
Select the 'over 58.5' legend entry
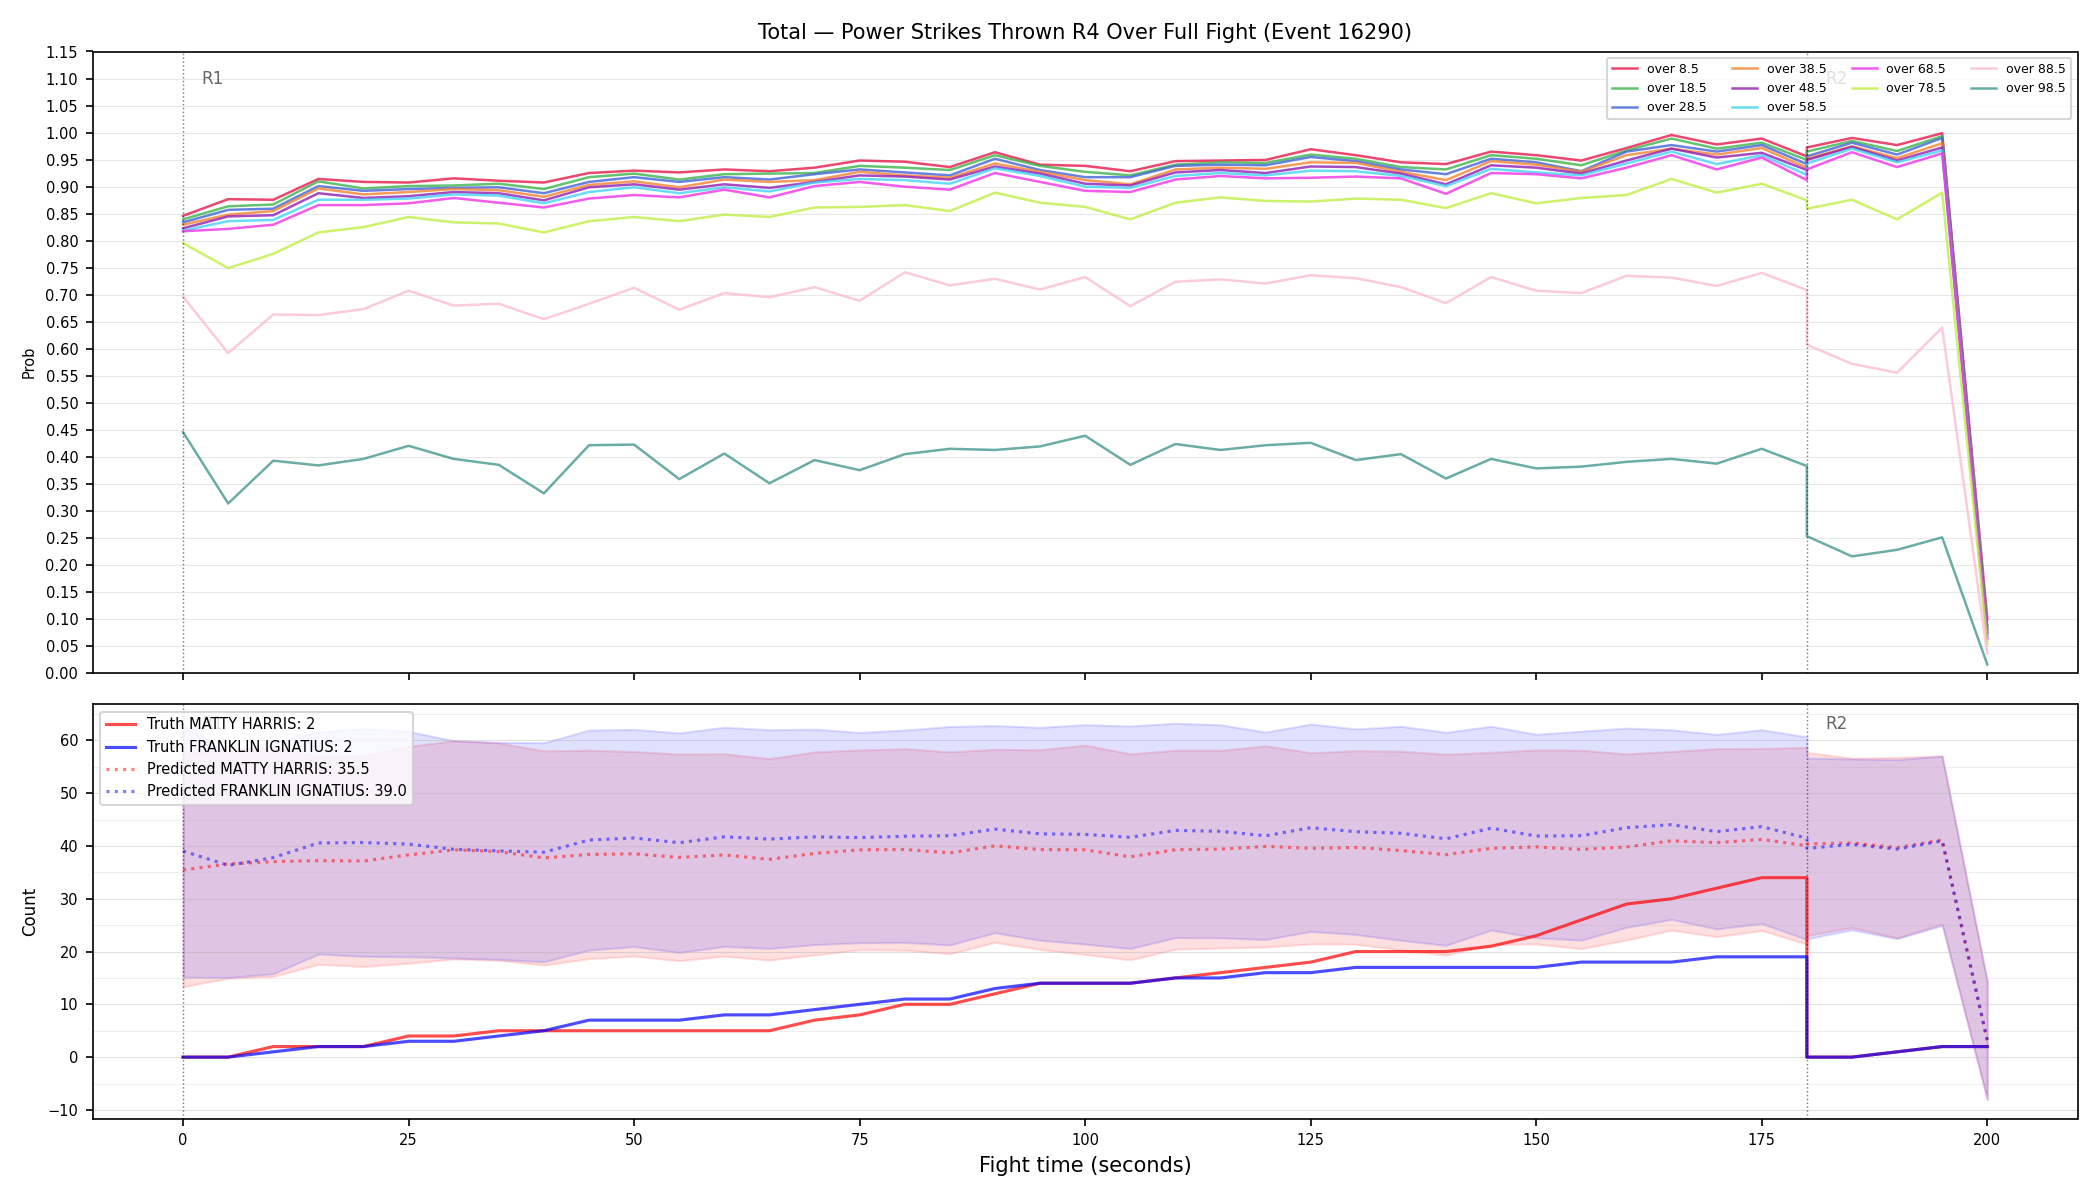point(1779,107)
